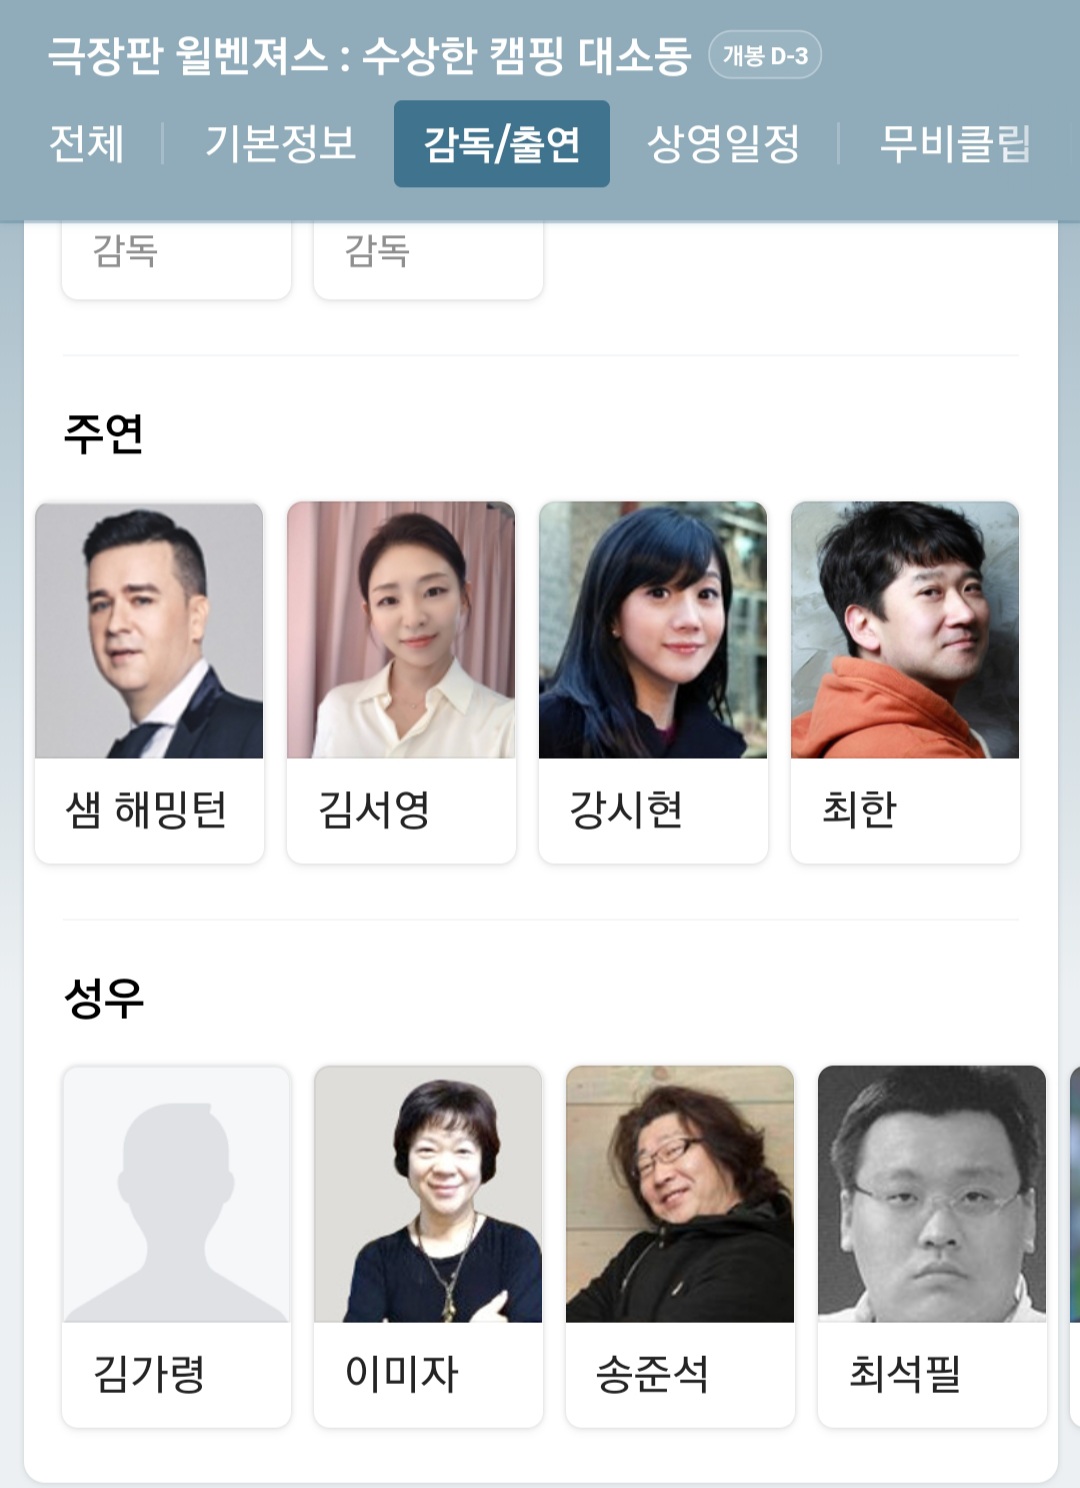
Task: Open 송준석's voice actor photo
Action: click(680, 1194)
